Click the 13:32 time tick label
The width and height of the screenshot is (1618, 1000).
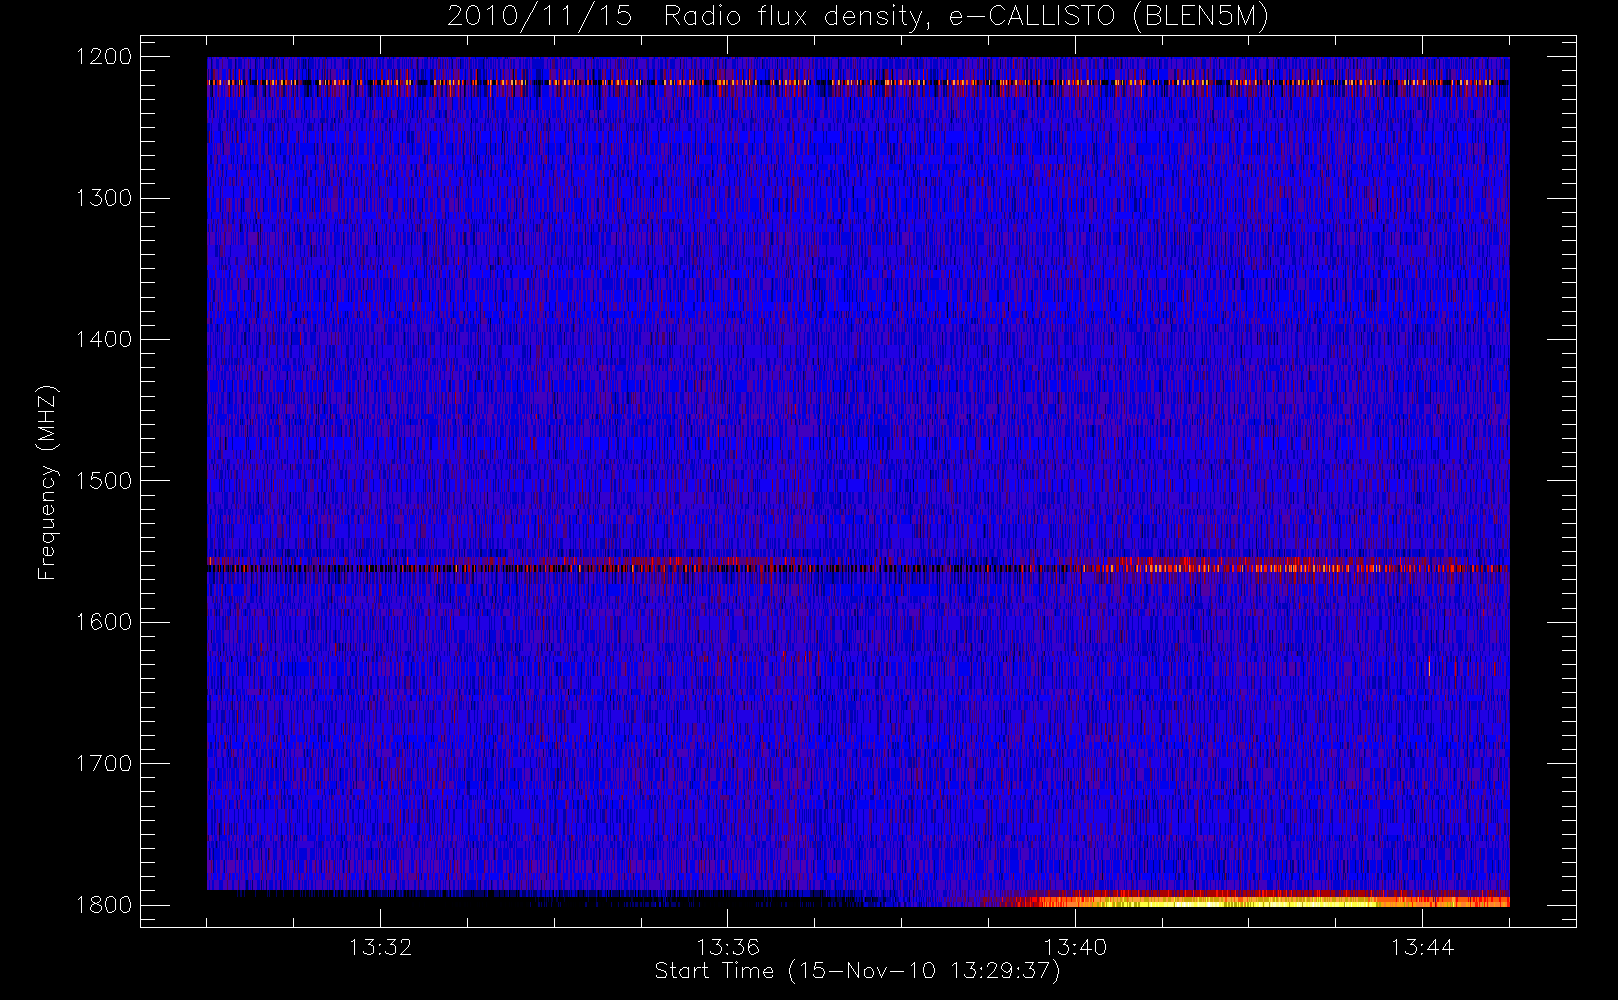pos(380,947)
